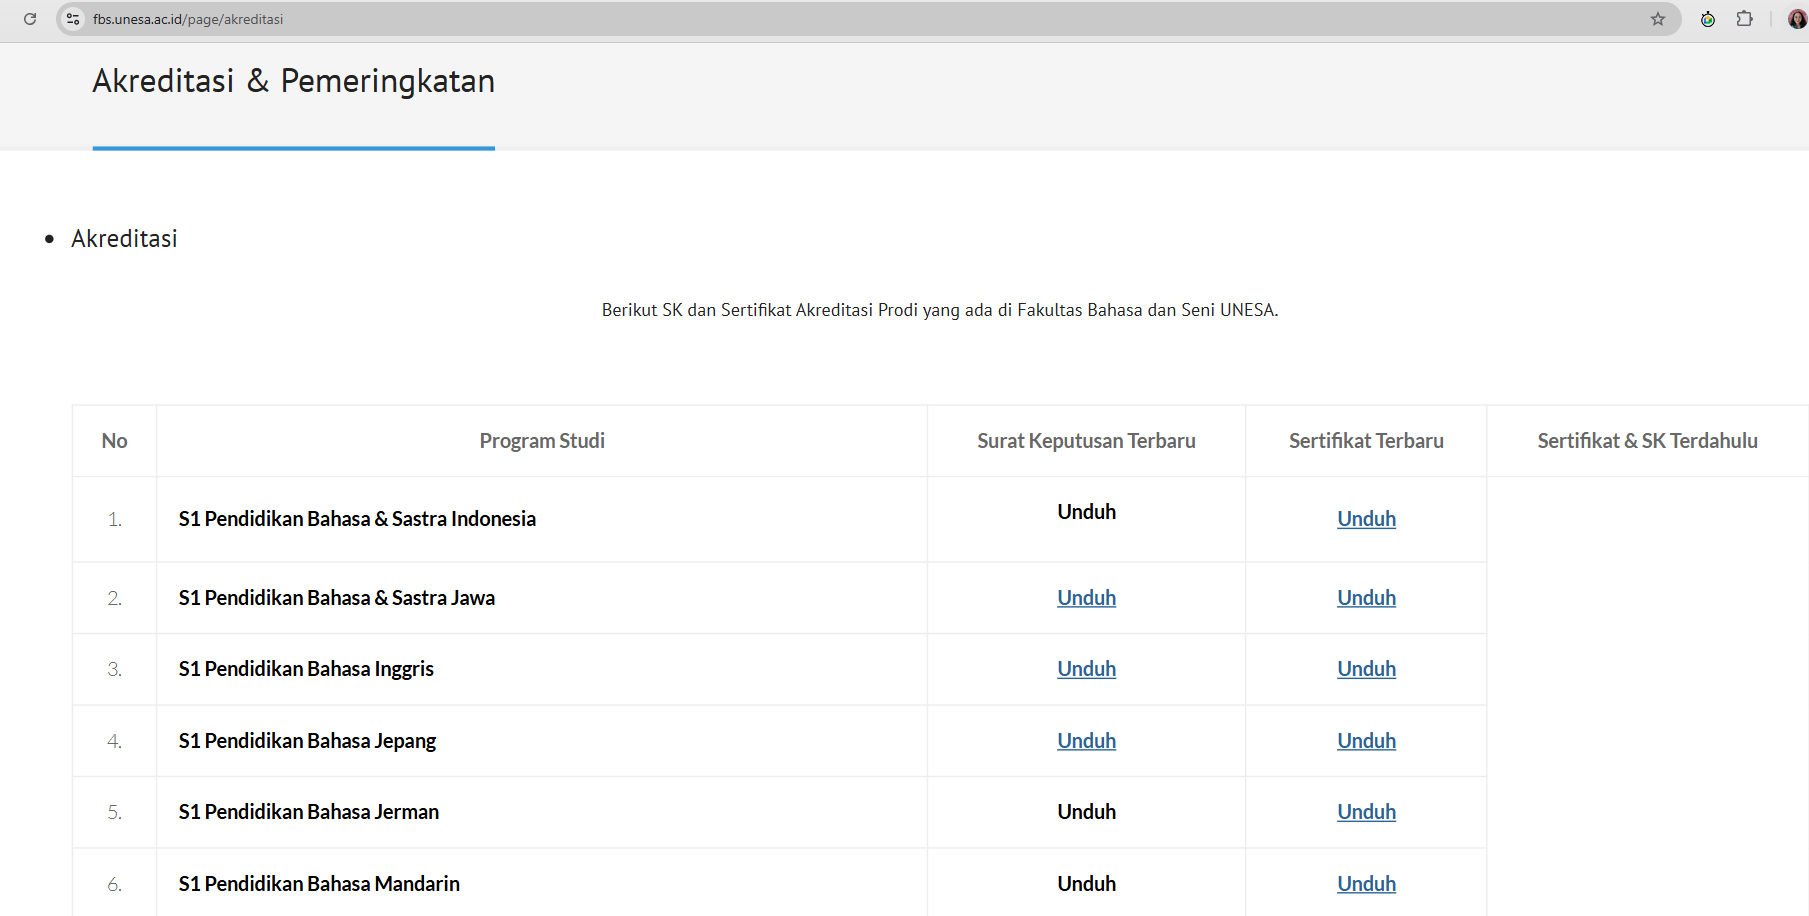Download Sertifikat Terbaru for Pendidikan Bahasa Mandarin
This screenshot has height=916, width=1809.
click(x=1366, y=884)
